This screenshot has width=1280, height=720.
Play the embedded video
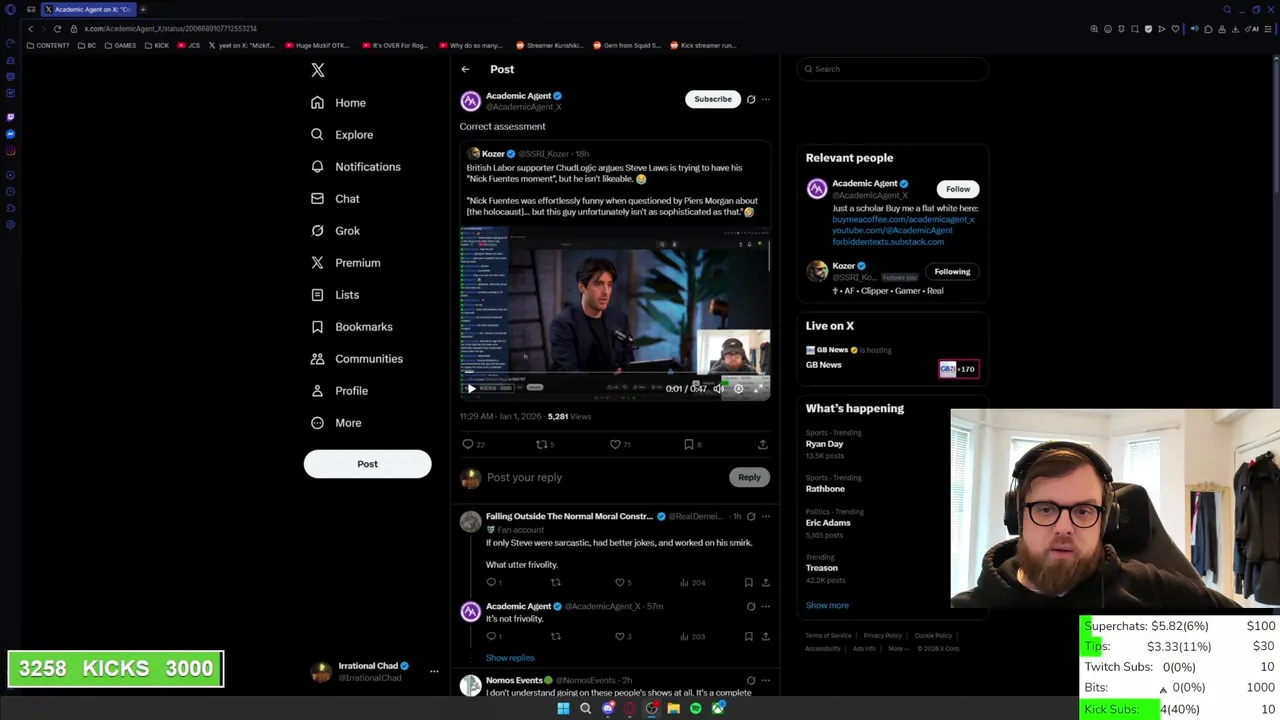471,389
